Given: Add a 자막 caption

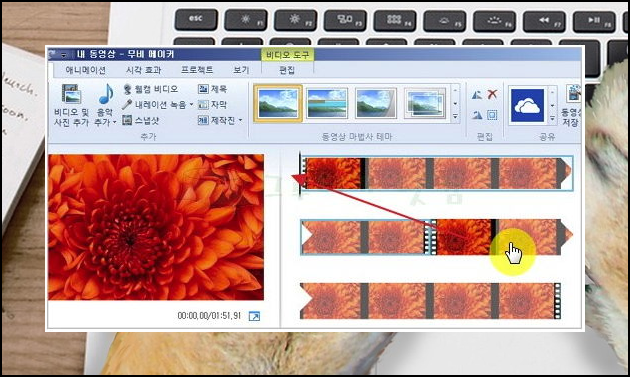Looking at the screenshot, I should pos(213,105).
